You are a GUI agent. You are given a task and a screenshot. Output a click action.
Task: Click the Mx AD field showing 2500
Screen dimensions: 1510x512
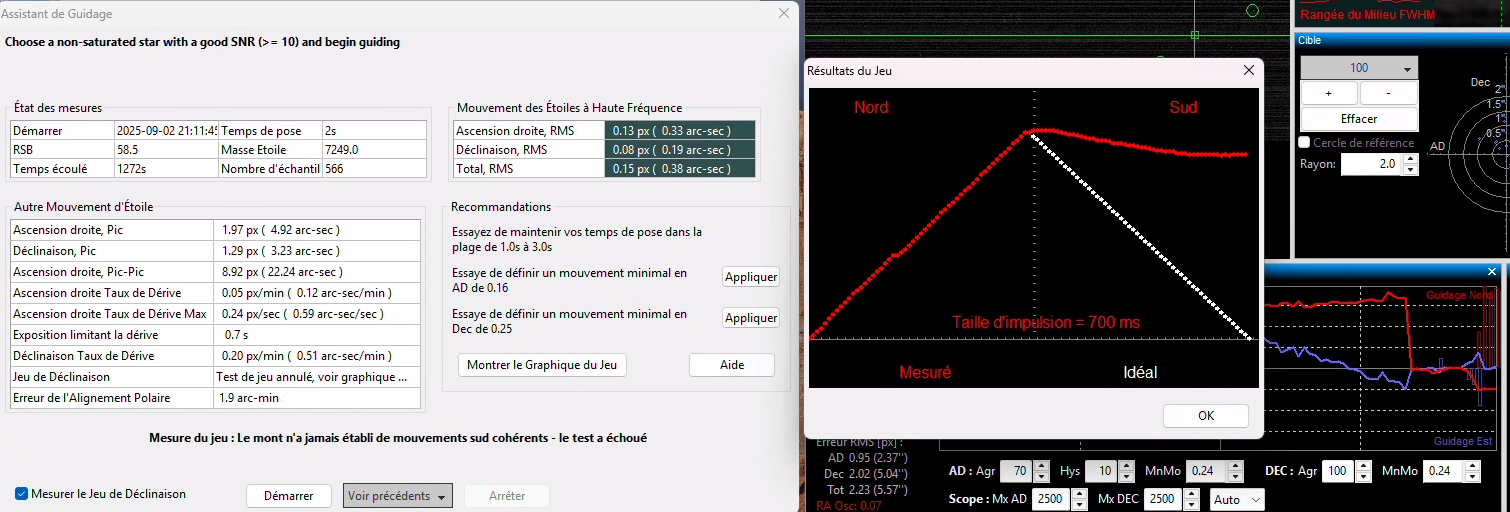[x=1049, y=499]
